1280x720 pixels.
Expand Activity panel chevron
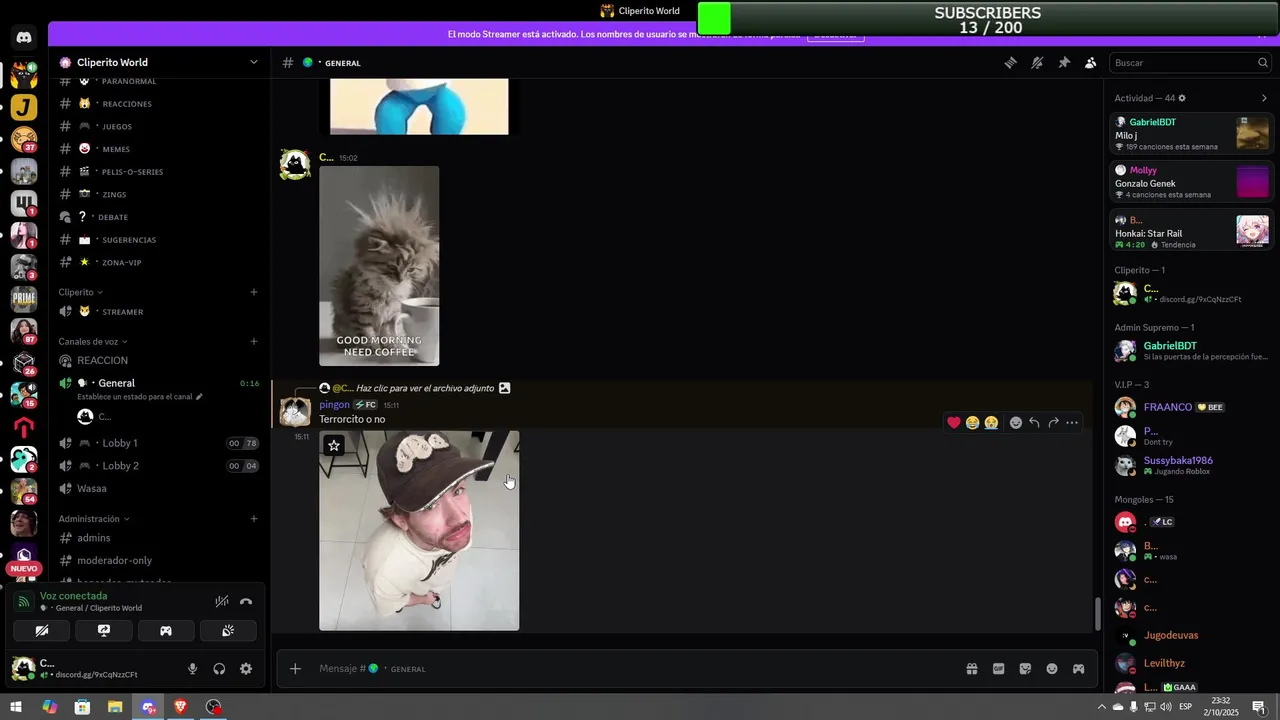click(1264, 98)
